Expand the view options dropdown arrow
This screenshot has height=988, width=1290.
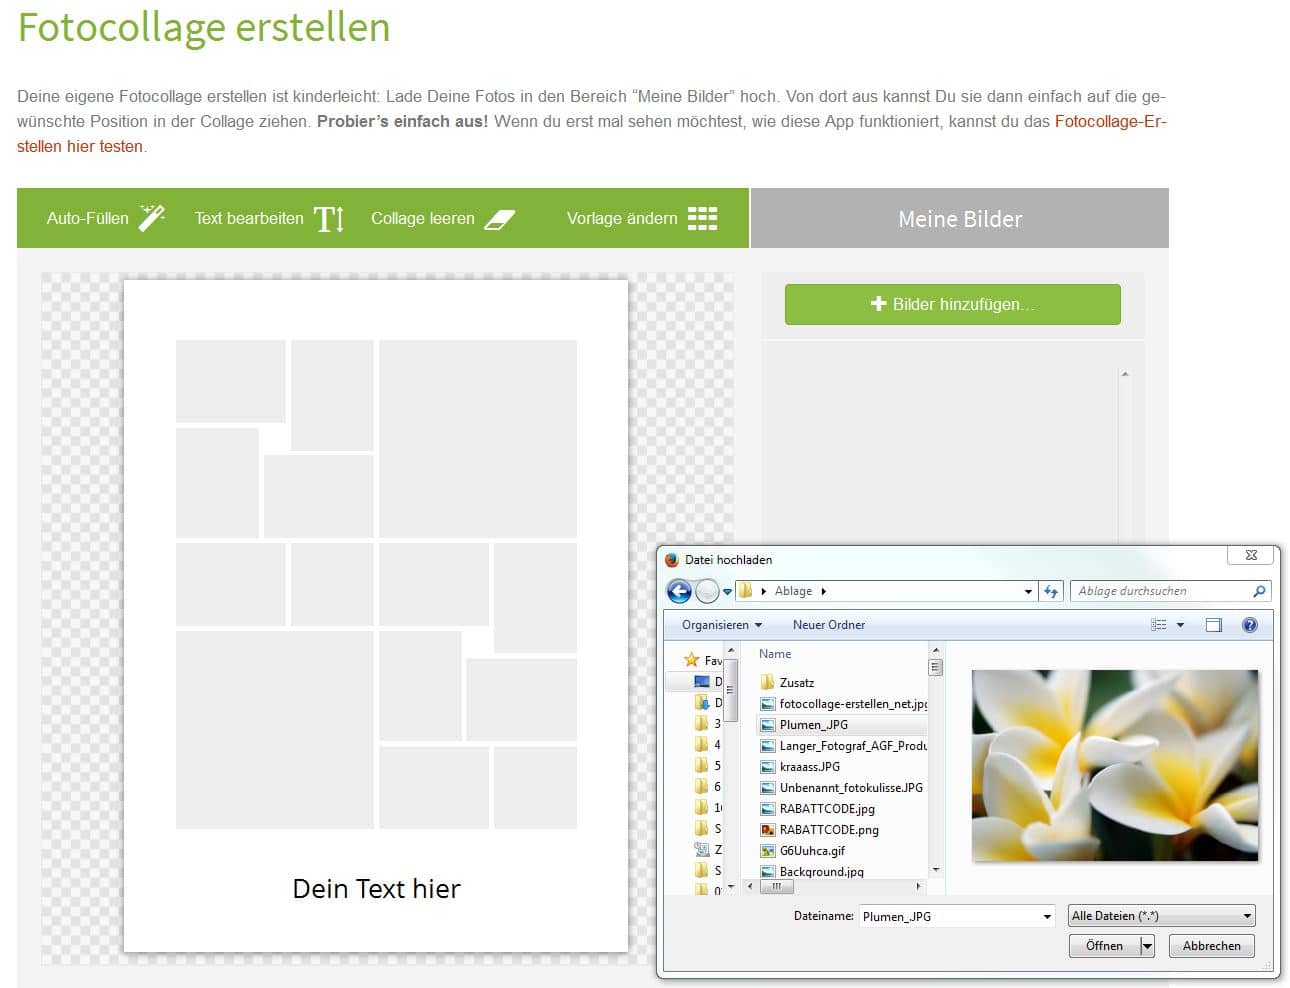tap(1180, 625)
